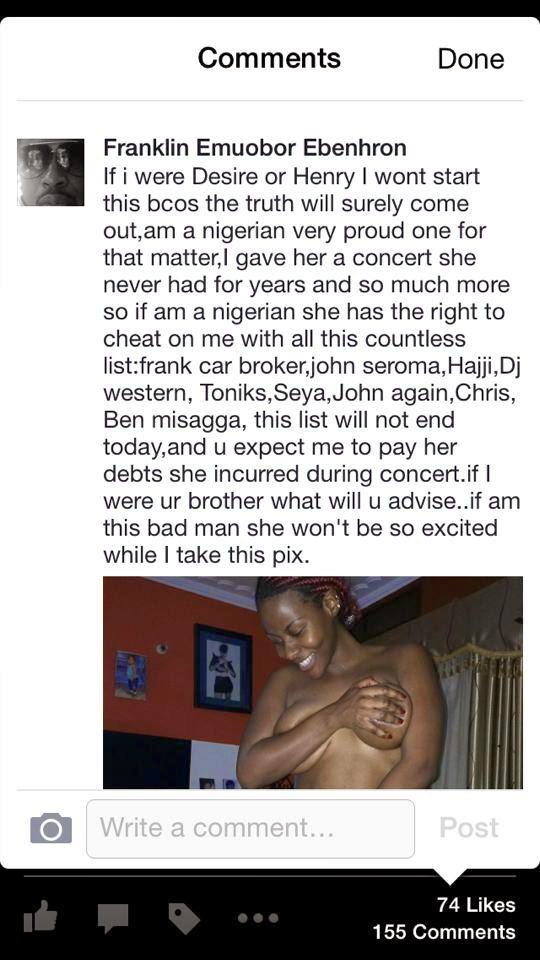The height and width of the screenshot is (960, 540).
Task: Open the '155 Comments' count
Action: pos(444,932)
